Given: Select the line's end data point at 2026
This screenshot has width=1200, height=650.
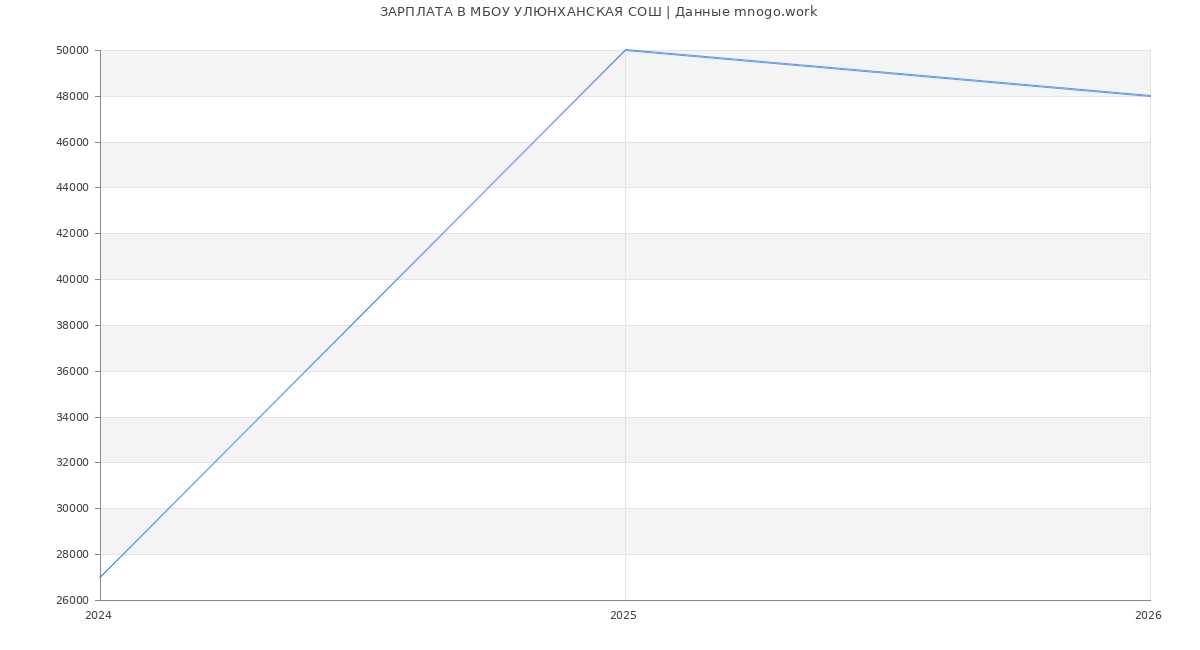Looking at the screenshot, I should 1150,96.
